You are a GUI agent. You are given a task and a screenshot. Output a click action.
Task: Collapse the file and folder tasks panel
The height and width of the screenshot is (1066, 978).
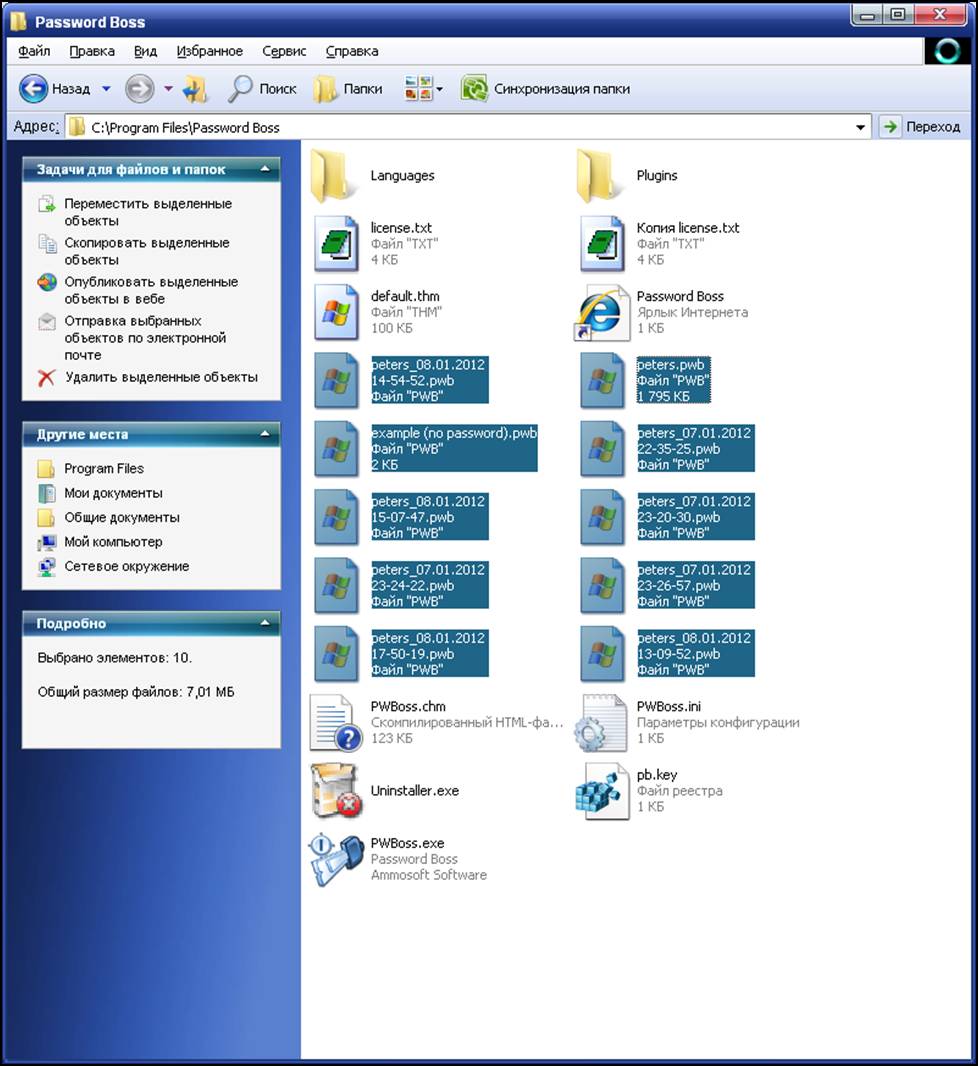pyautogui.click(x=265, y=169)
